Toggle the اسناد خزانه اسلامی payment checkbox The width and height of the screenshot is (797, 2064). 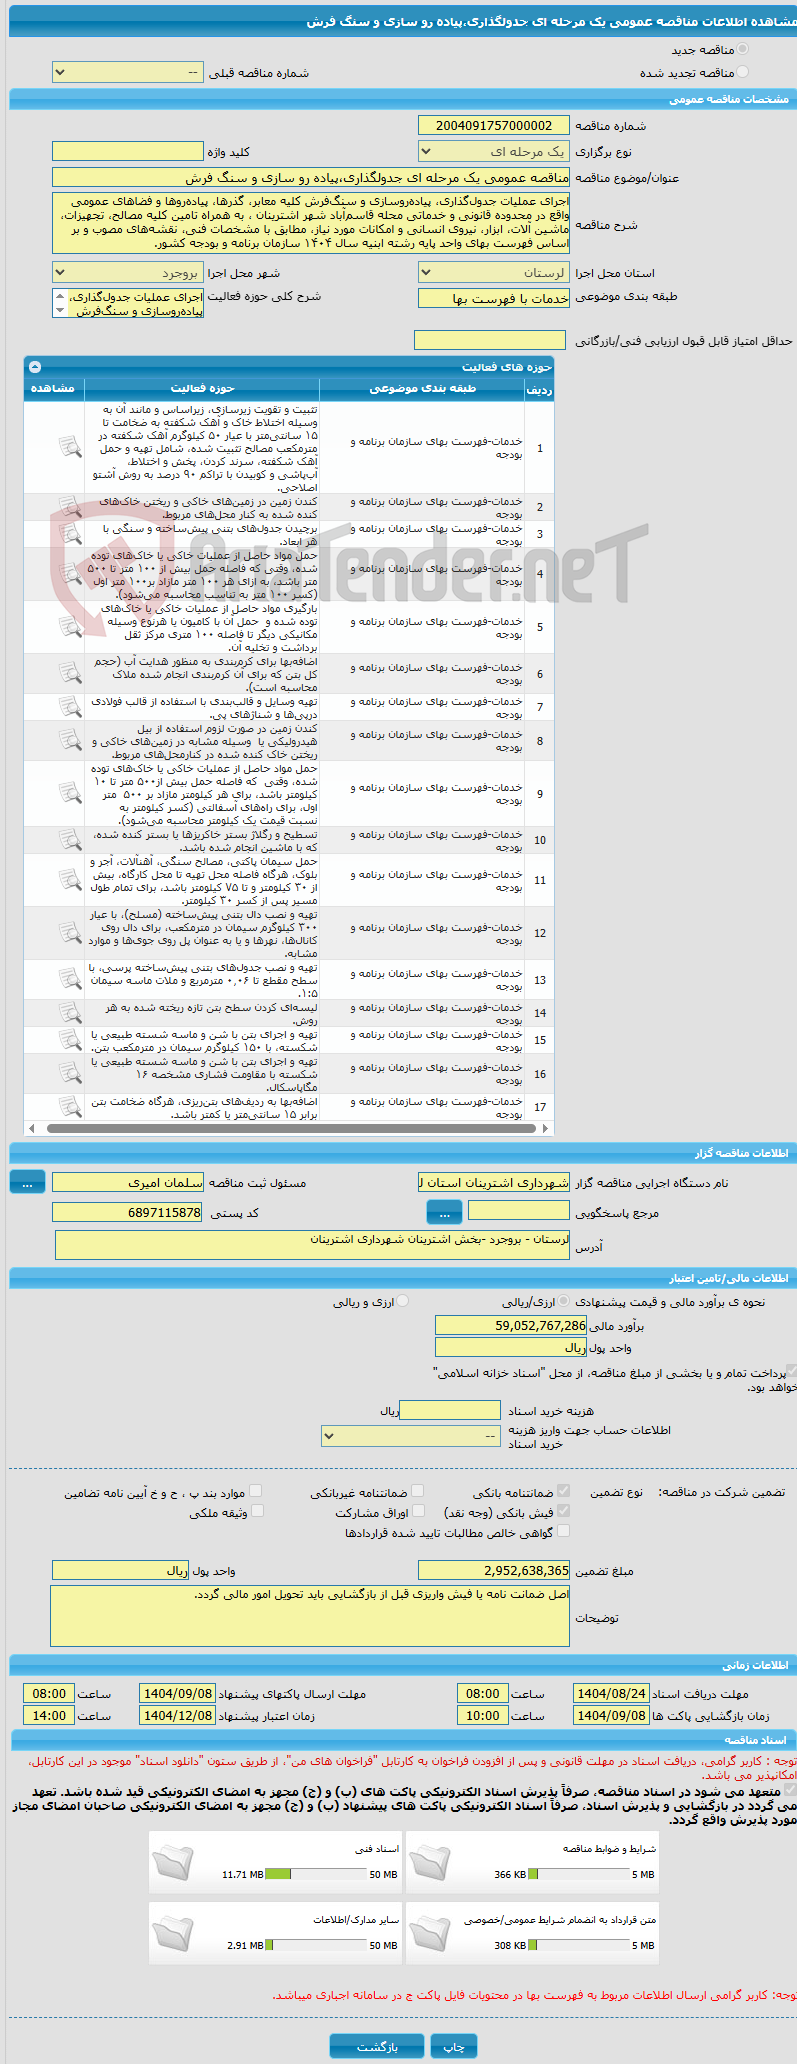pyautogui.click(x=792, y=1372)
